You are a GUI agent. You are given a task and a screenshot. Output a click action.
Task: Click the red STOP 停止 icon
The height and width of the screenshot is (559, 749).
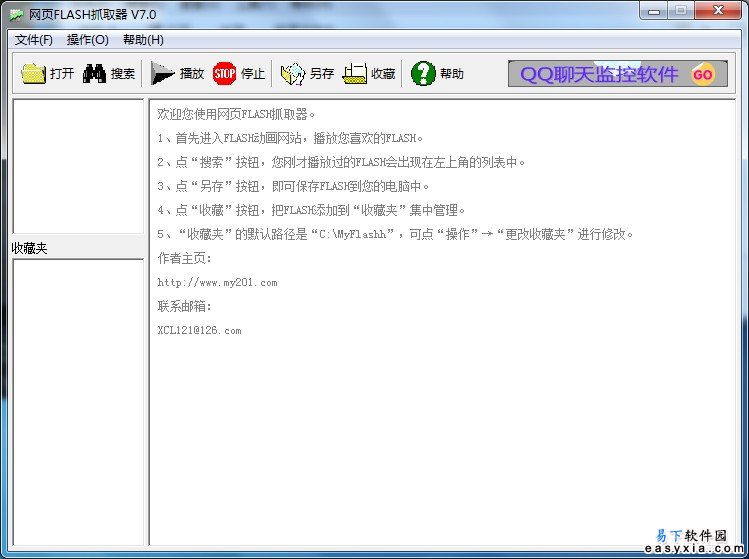pyautogui.click(x=224, y=74)
